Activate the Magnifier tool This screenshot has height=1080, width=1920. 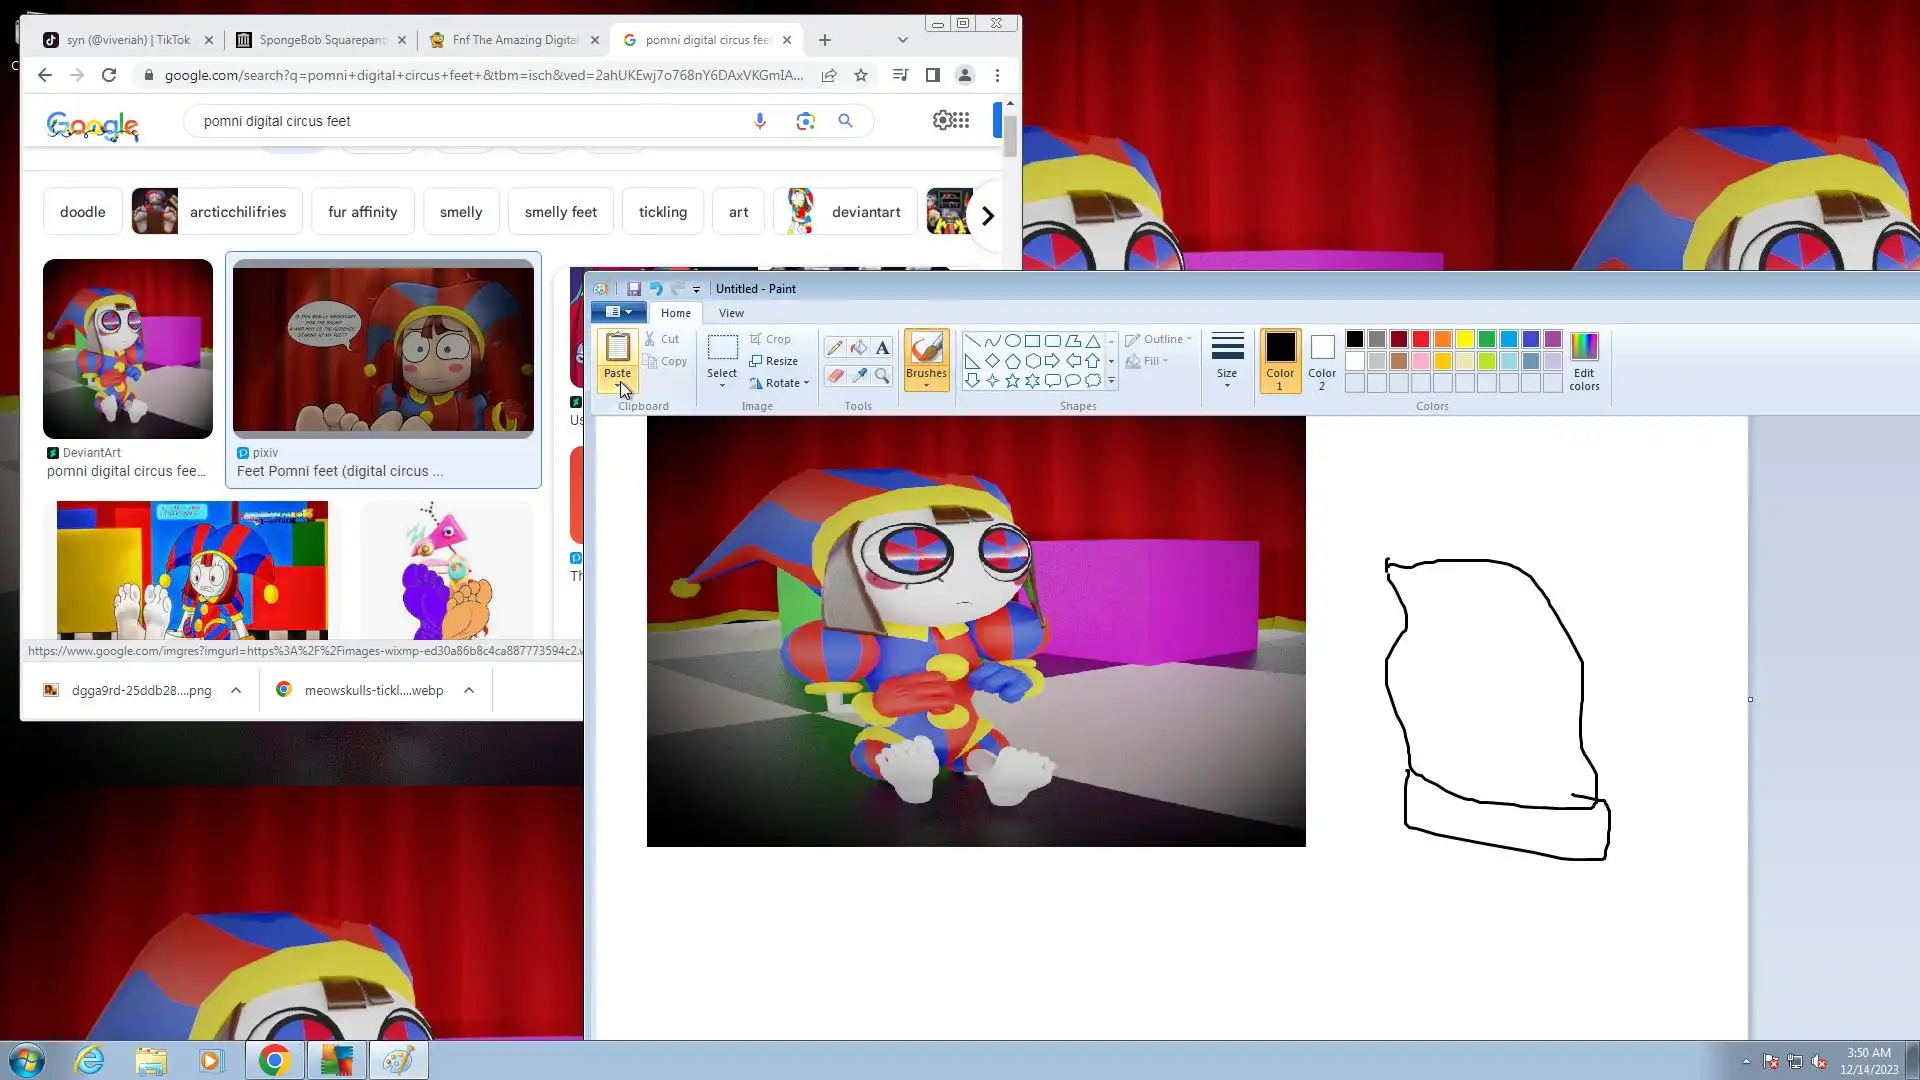[882, 376]
